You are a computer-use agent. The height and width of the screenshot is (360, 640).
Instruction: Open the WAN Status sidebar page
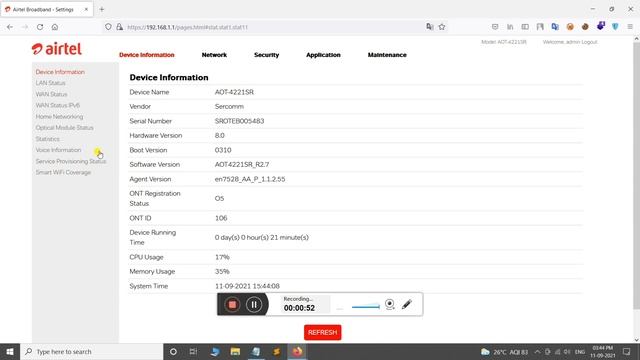pyautogui.click(x=51, y=94)
